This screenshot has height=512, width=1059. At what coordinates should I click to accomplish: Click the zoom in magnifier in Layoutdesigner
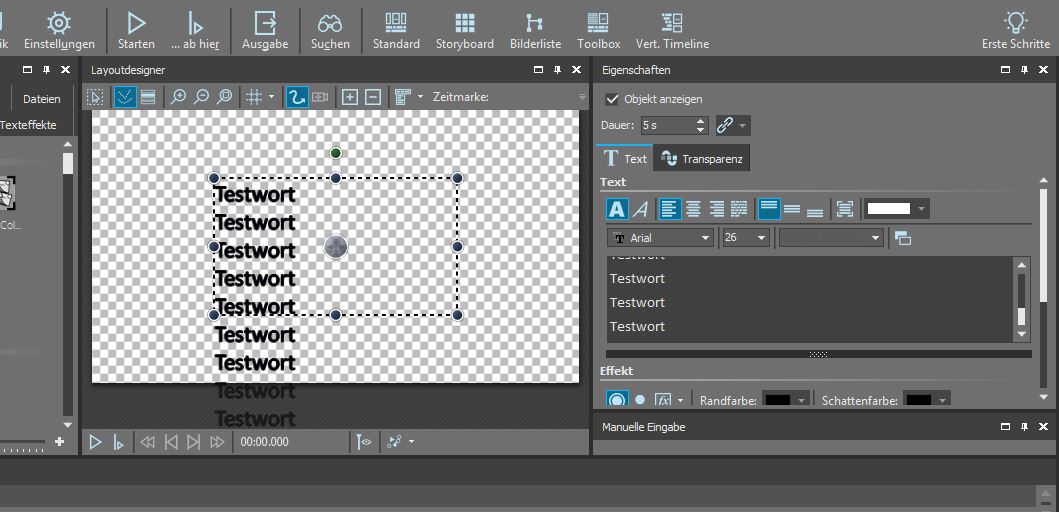pos(179,97)
